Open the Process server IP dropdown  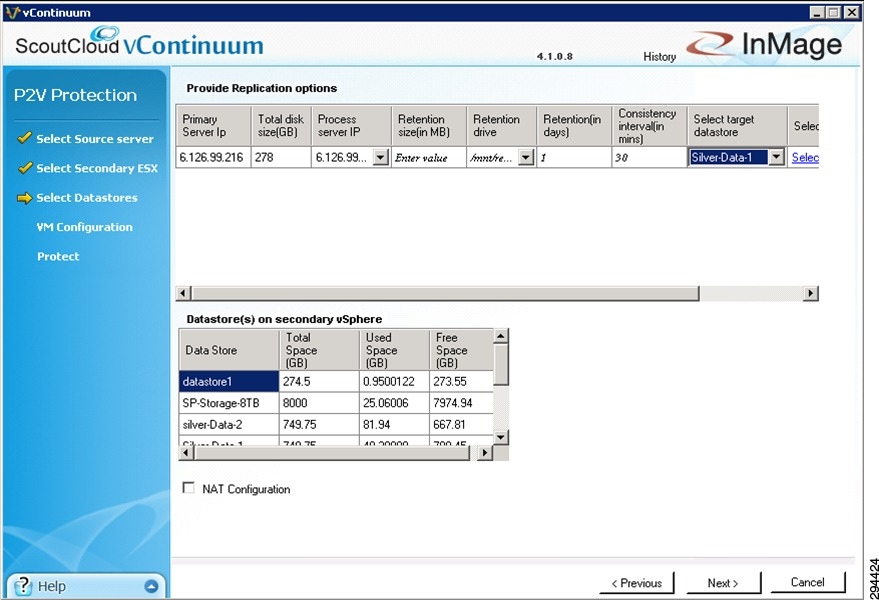tap(381, 158)
